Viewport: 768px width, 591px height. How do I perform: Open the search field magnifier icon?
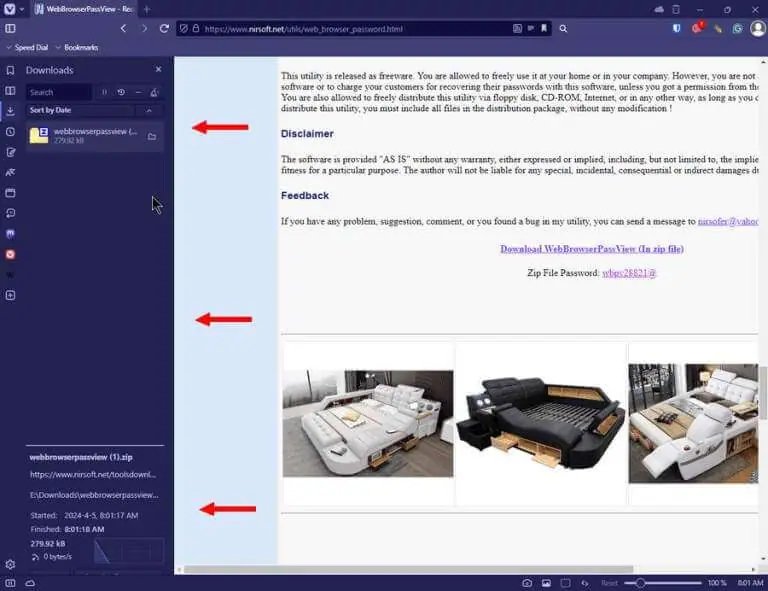point(563,29)
